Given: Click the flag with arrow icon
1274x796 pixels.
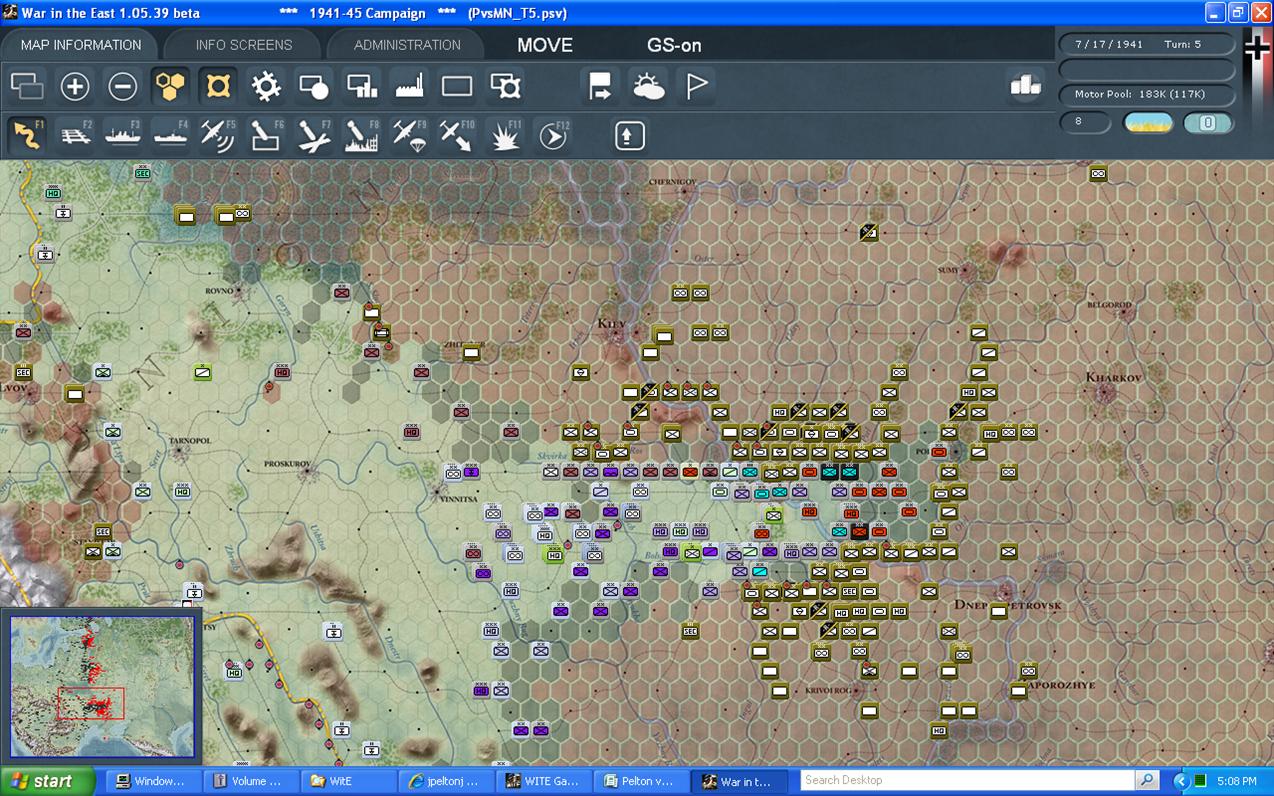Looking at the screenshot, I should coord(600,86).
